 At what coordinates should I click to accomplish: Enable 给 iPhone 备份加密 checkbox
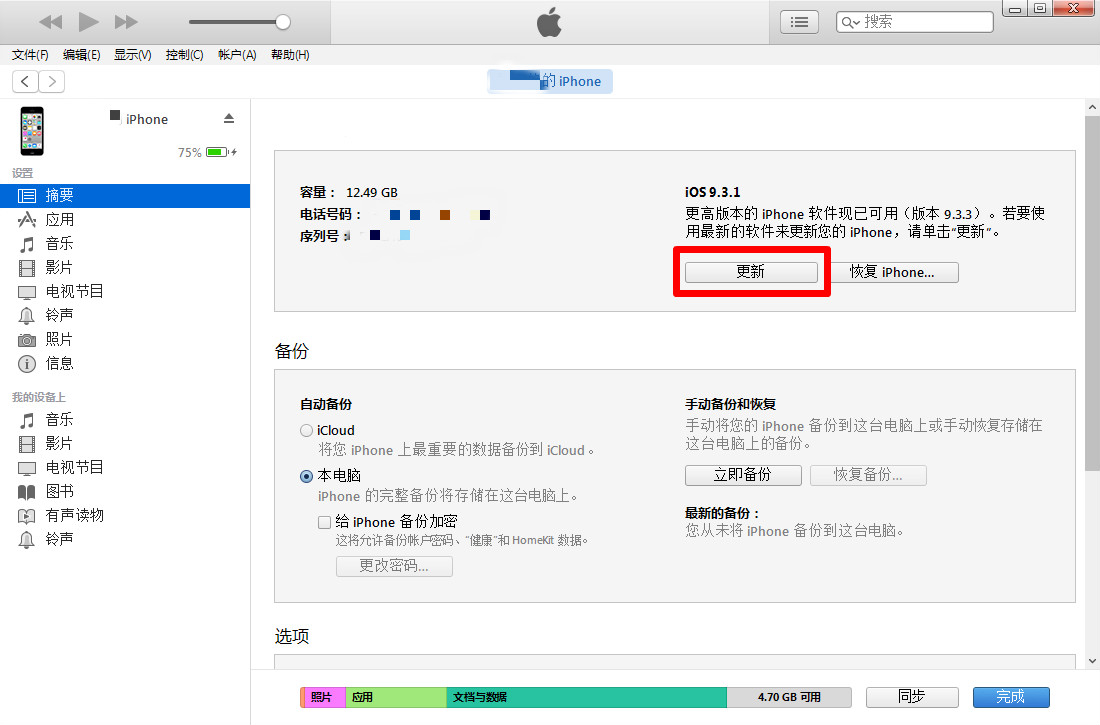pos(324,522)
